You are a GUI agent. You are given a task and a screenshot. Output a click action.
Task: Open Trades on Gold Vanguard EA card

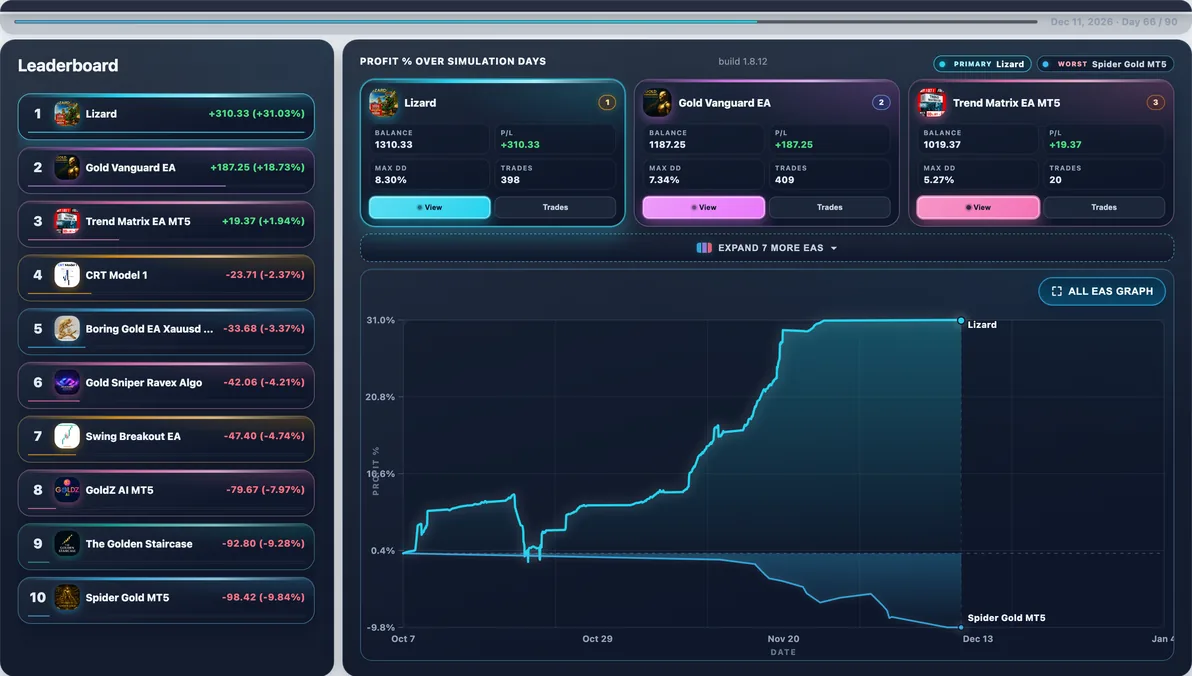pyautogui.click(x=829, y=207)
